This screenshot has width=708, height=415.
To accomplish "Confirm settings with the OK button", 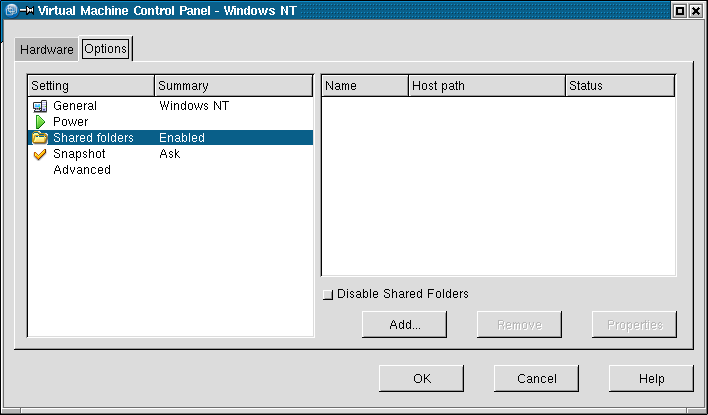I will (421, 378).
